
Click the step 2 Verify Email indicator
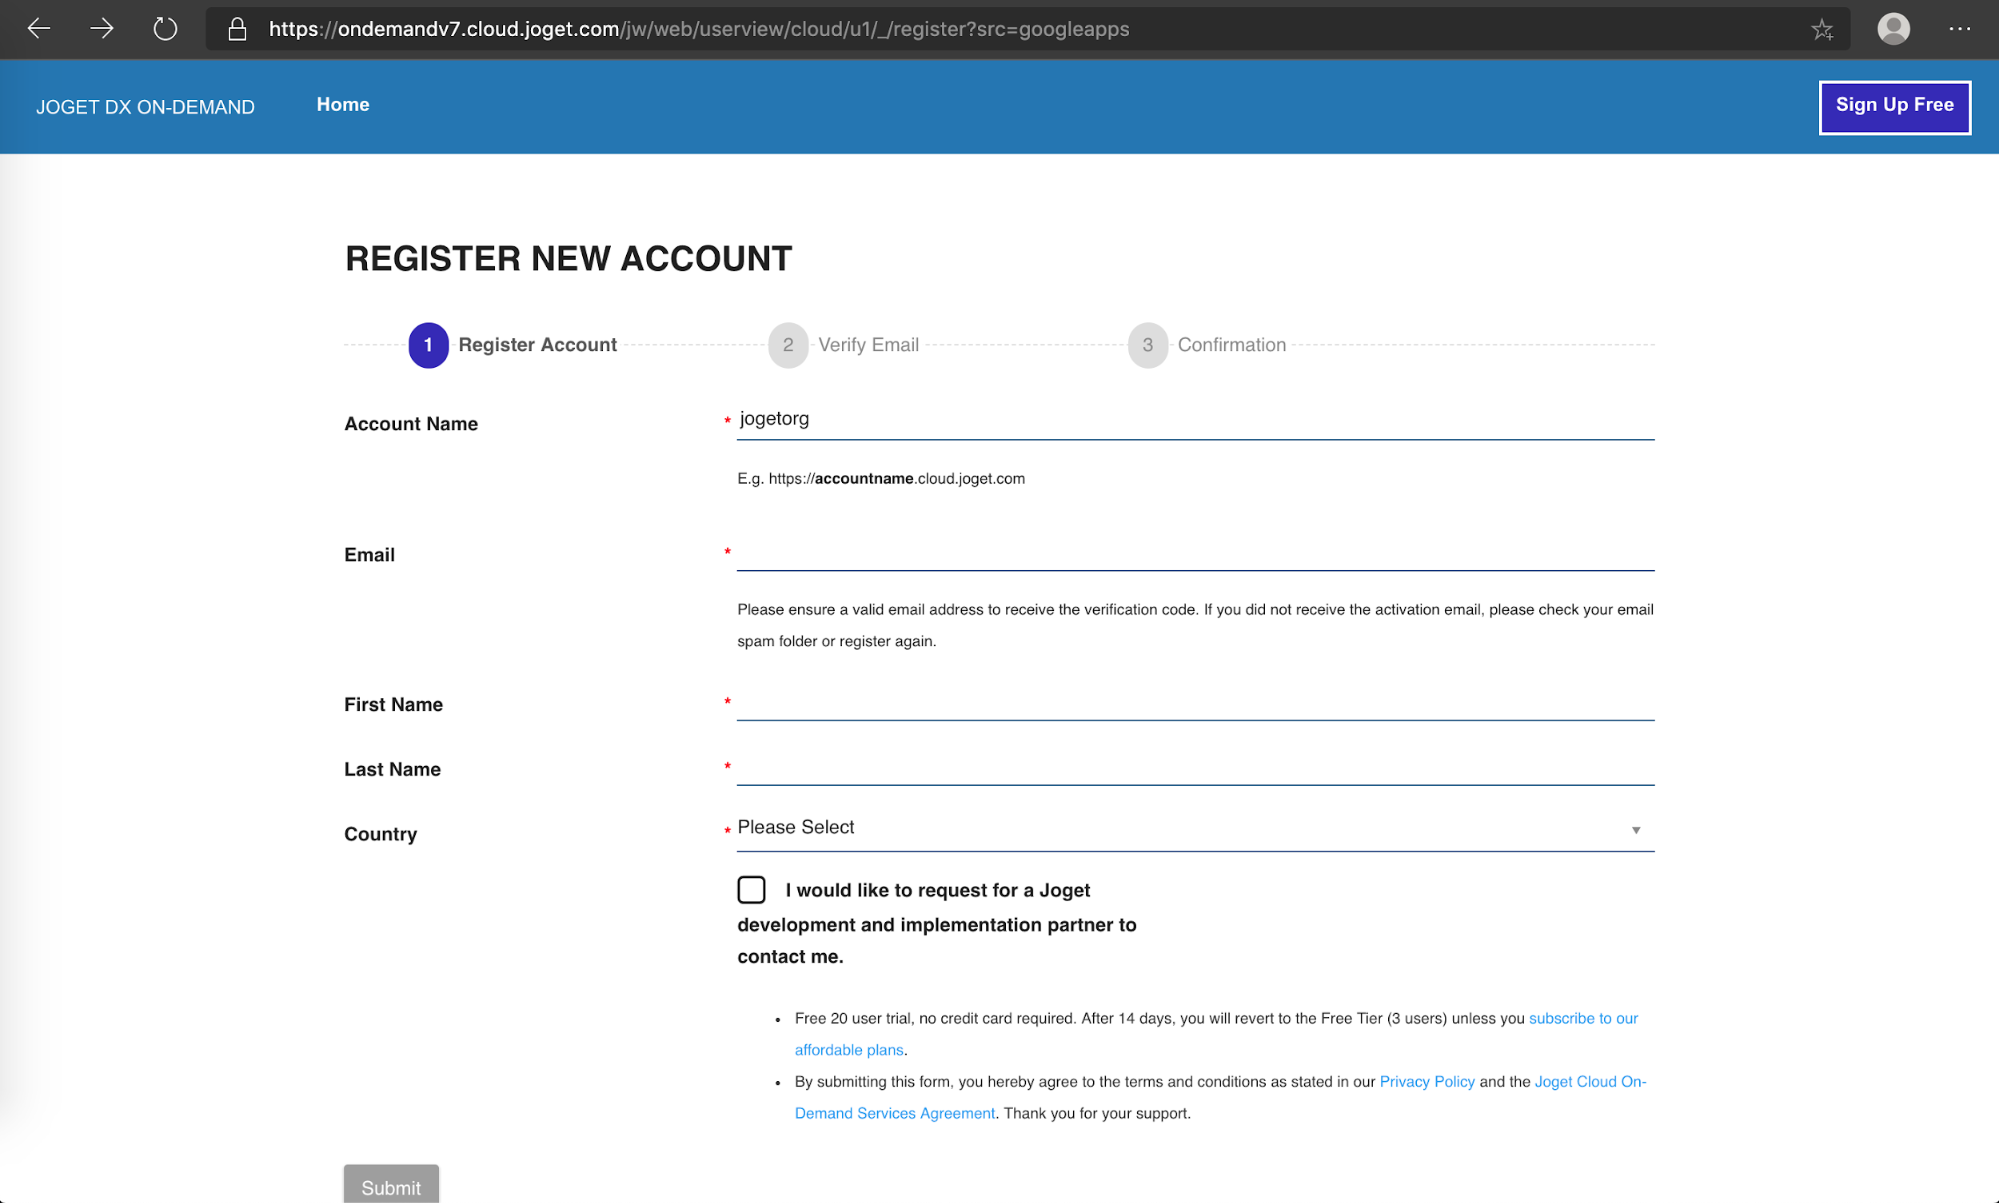point(788,345)
